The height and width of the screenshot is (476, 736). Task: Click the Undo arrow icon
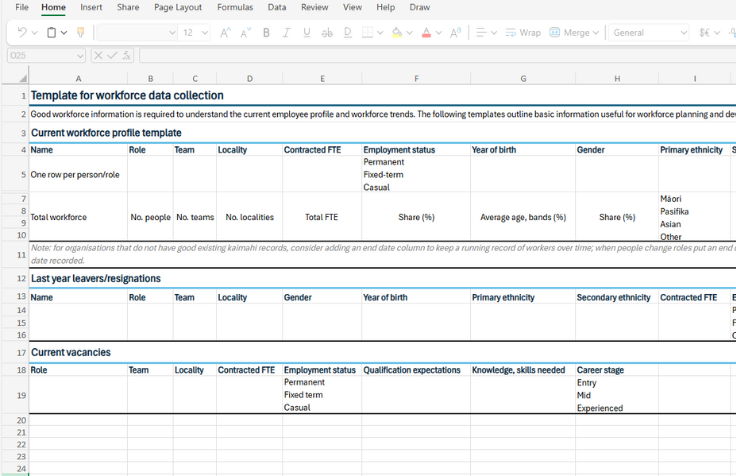(x=21, y=33)
